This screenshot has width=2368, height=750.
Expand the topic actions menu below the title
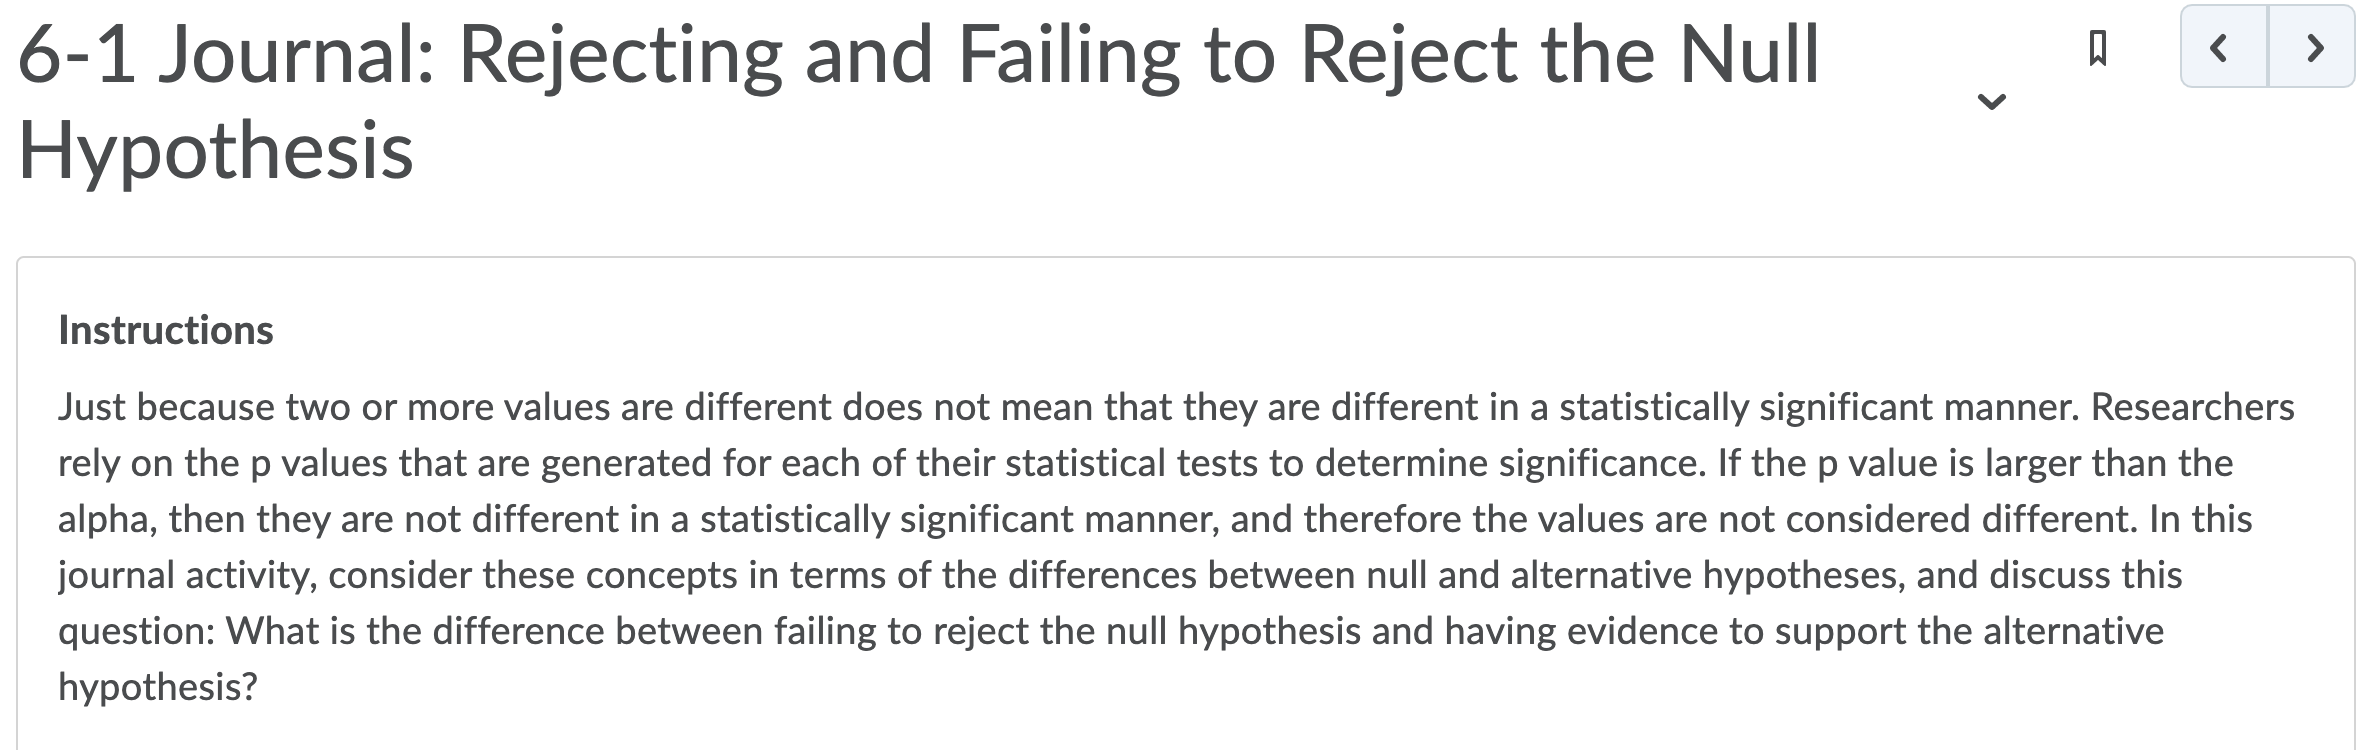(1990, 100)
